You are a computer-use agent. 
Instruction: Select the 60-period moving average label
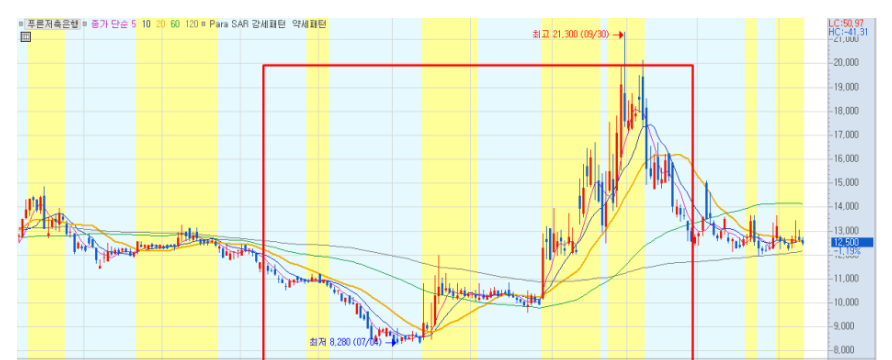[175, 24]
